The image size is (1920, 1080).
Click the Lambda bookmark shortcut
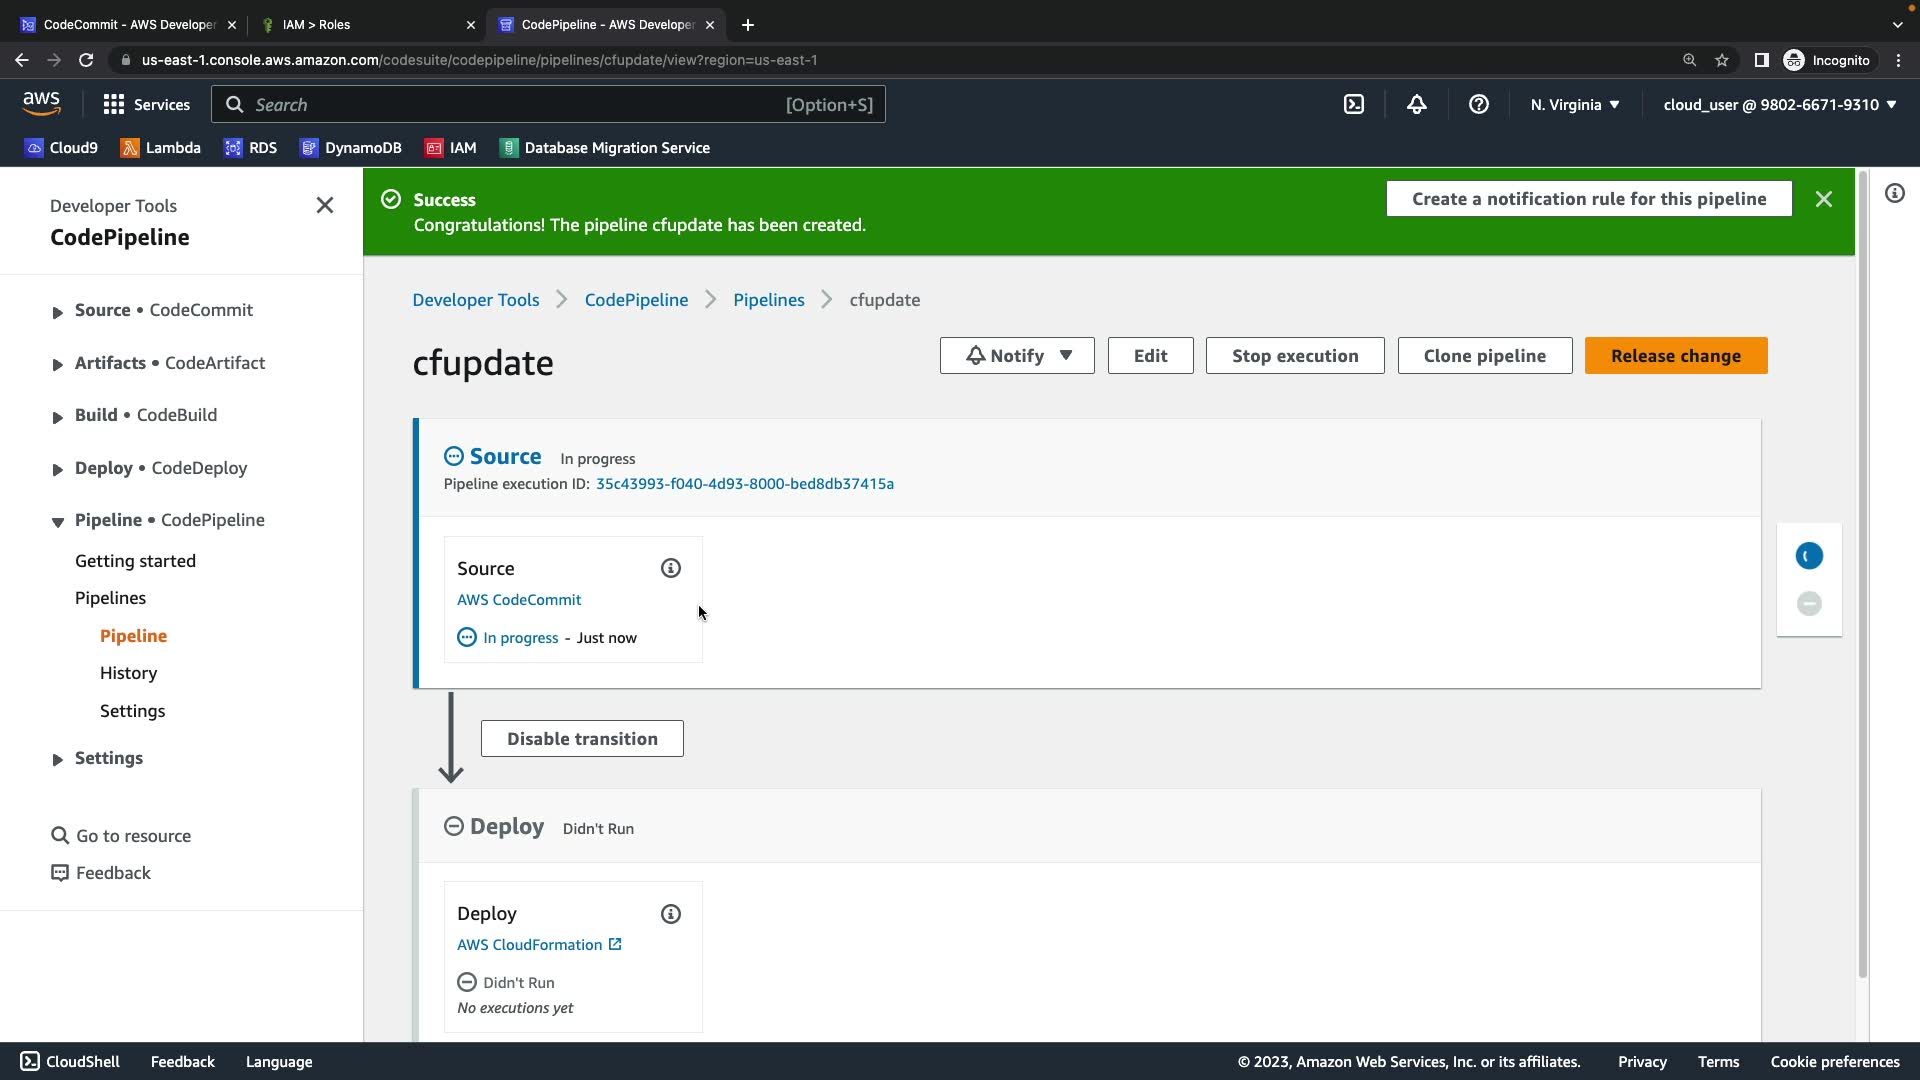160,148
